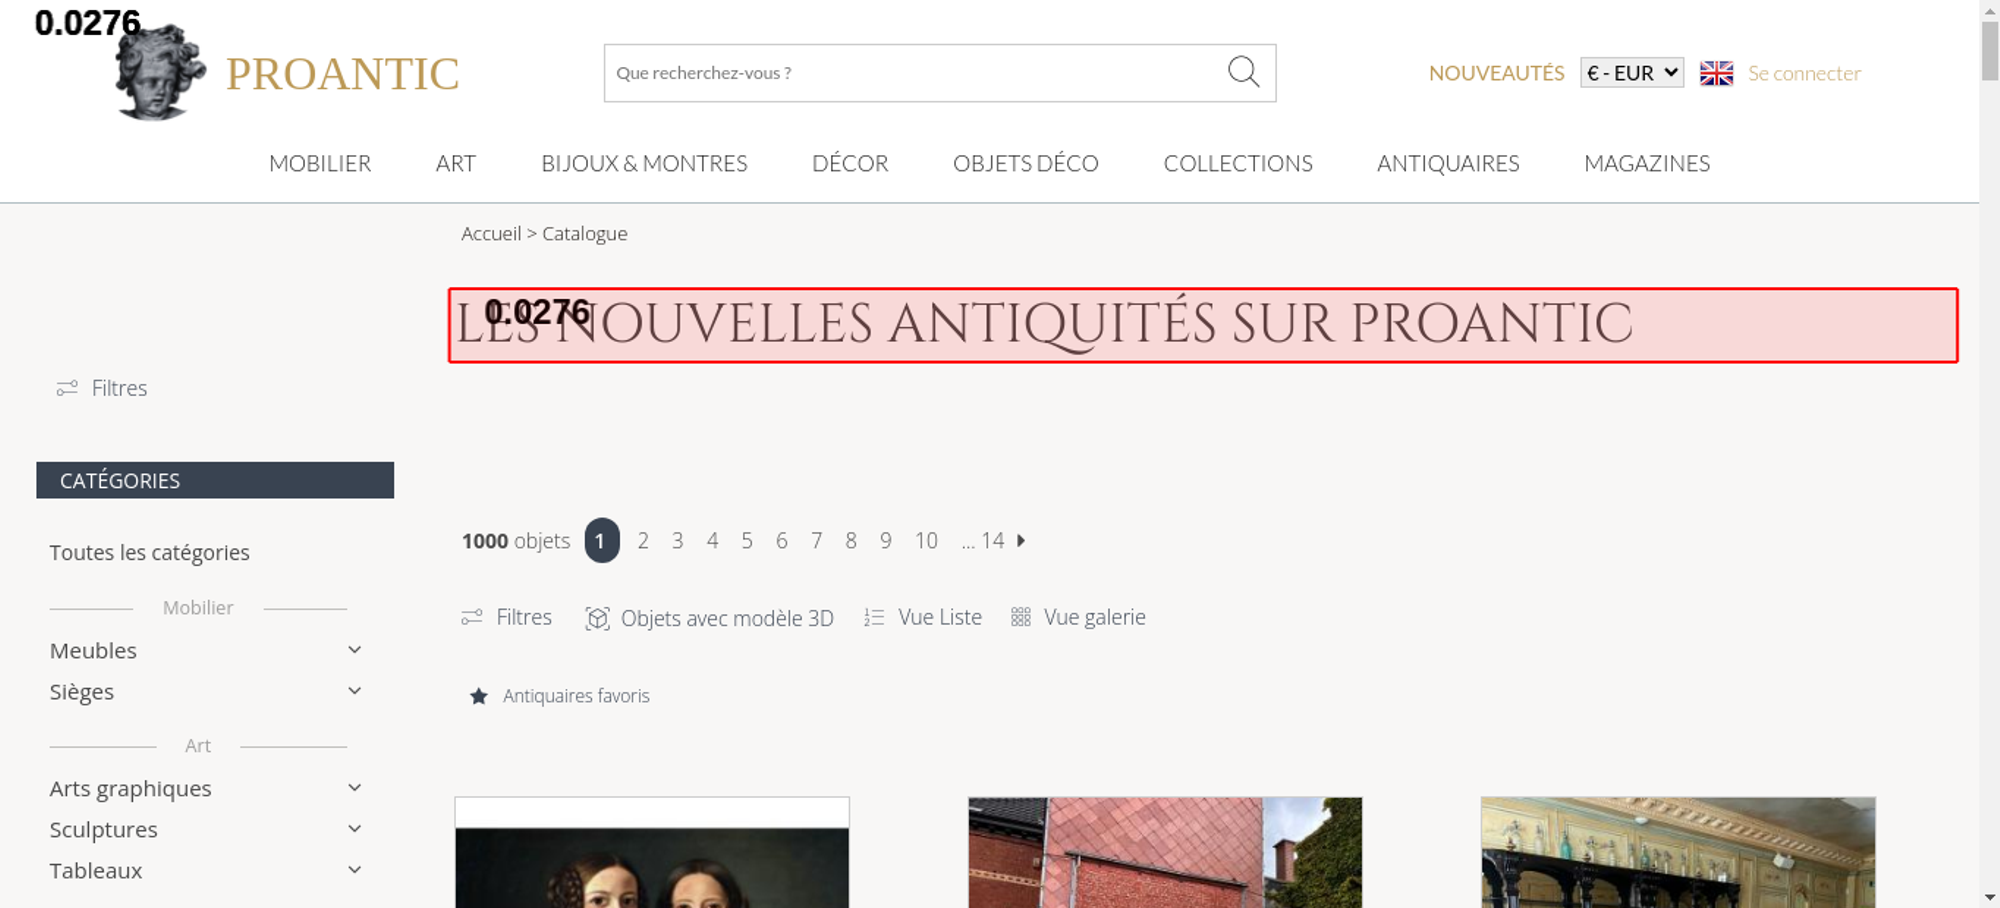Open the NOUVEAUTÉS link
The width and height of the screenshot is (2000, 908).
(x=1496, y=73)
